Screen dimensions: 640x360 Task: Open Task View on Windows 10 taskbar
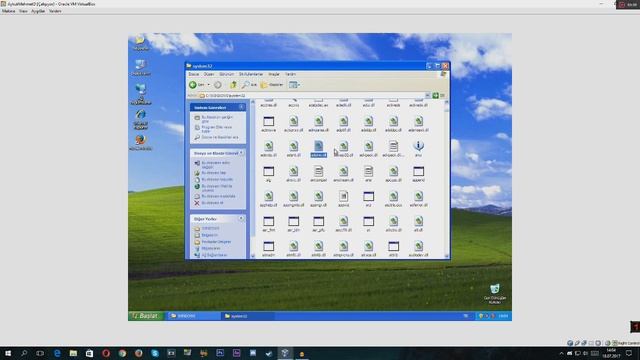[x=40, y=353]
